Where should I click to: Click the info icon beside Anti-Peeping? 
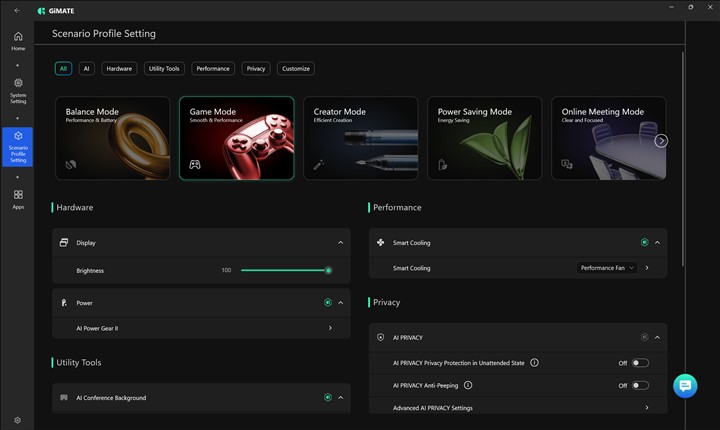point(468,385)
